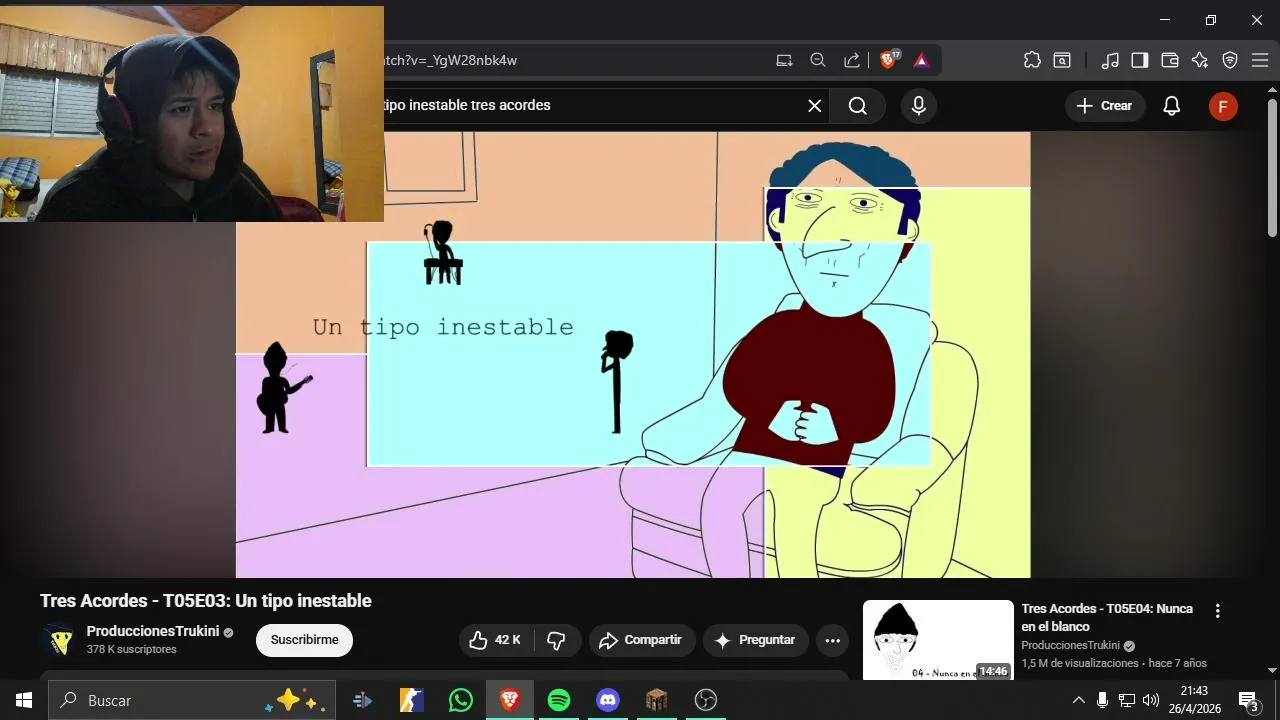Viewport: 1280px width, 720px height.
Task: Open Minecraft from the taskbar
Action: pos(656,700)
